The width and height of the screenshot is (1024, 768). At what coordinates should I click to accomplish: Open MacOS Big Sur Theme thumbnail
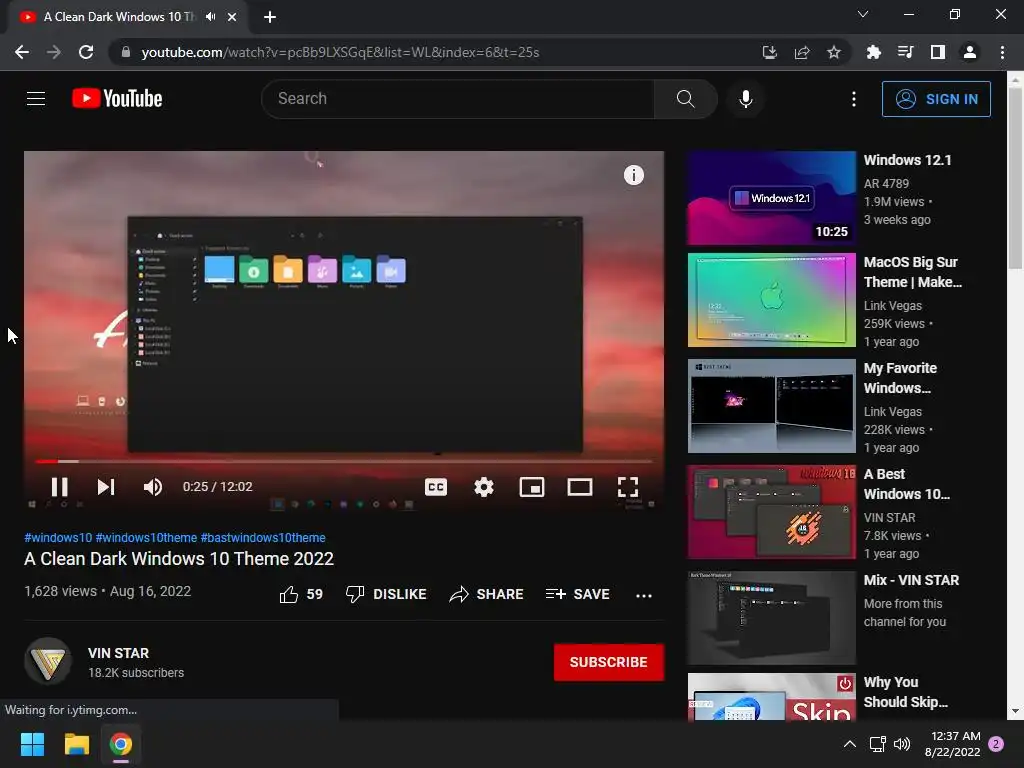point(771,300)
